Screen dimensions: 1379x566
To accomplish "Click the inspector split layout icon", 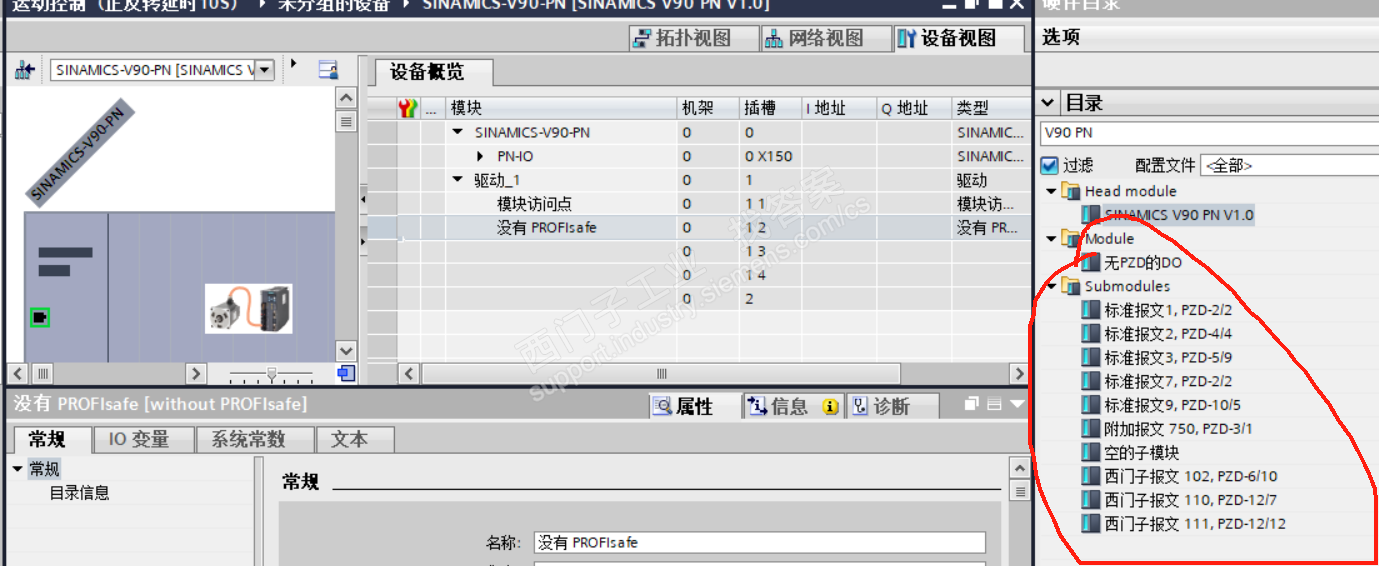I will coord(994,404).
